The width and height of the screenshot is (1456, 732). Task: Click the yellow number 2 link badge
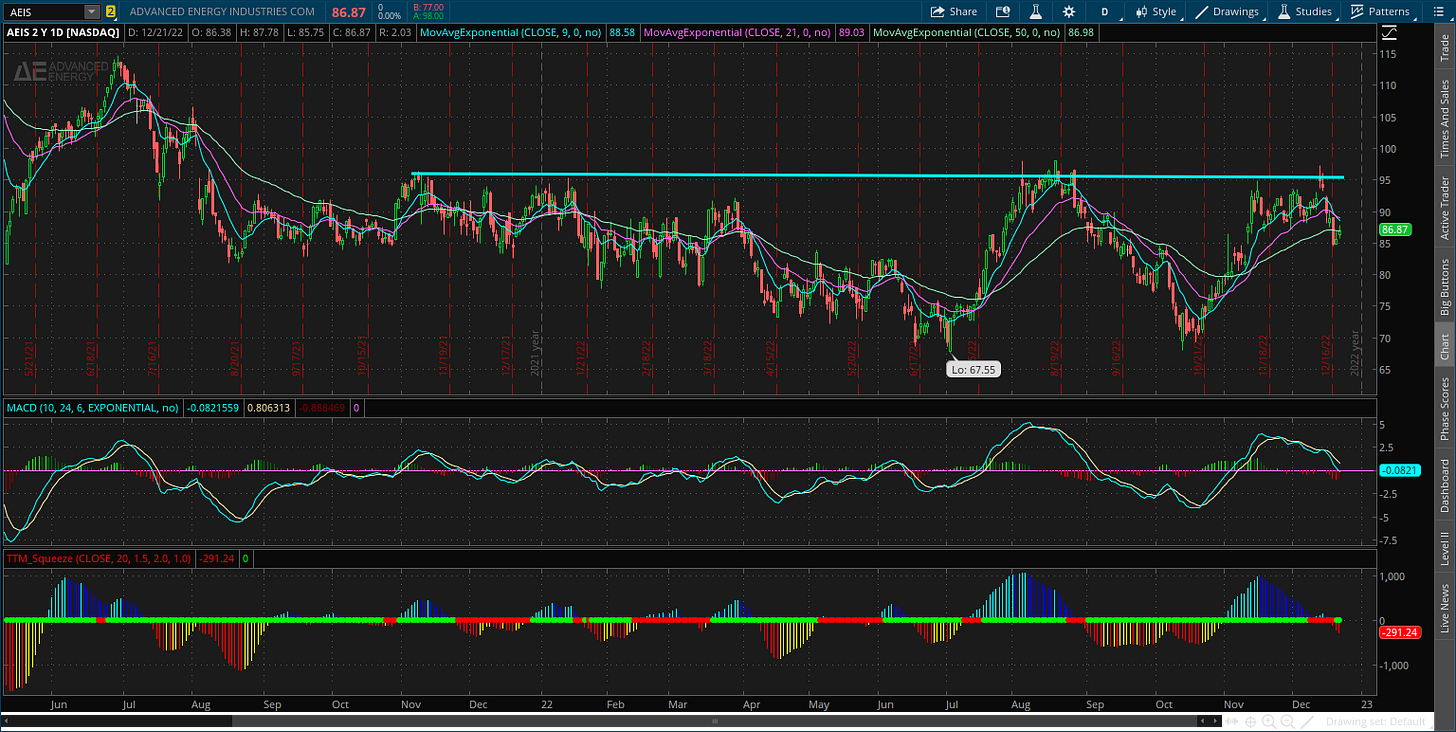point(110,12)
